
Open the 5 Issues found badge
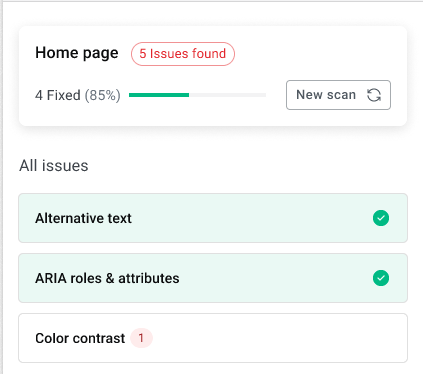tap(183, 54)
